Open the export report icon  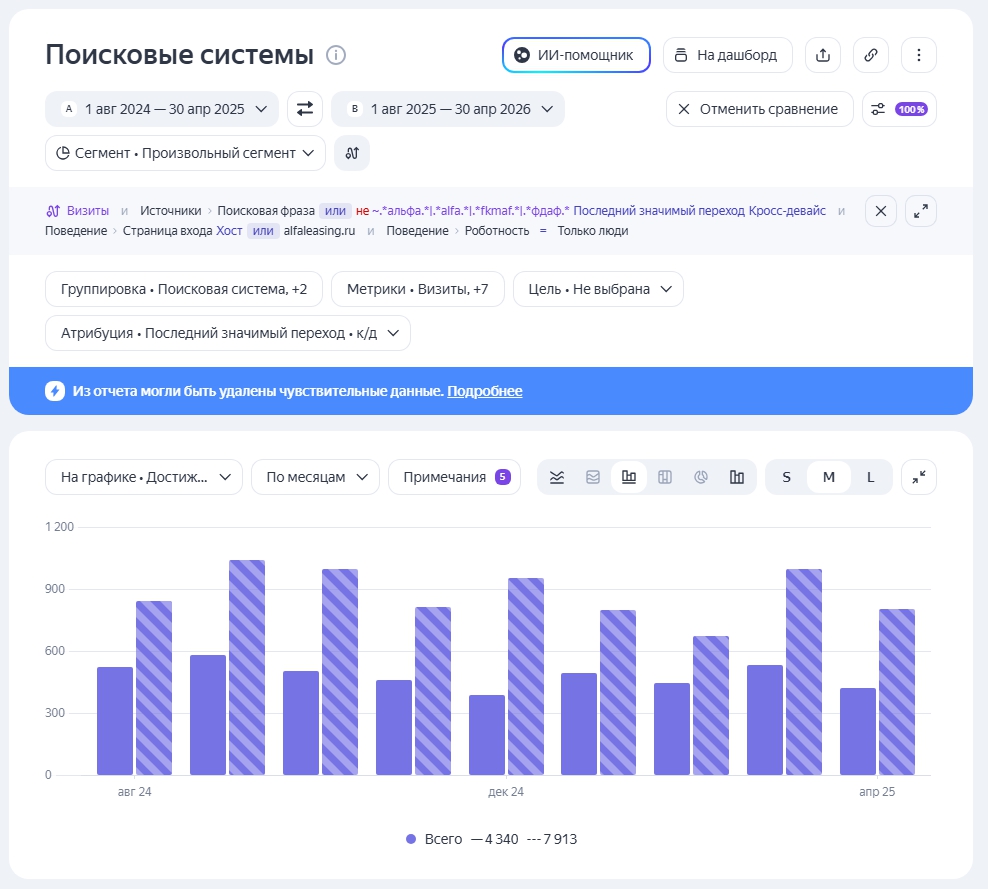(822, 55)
